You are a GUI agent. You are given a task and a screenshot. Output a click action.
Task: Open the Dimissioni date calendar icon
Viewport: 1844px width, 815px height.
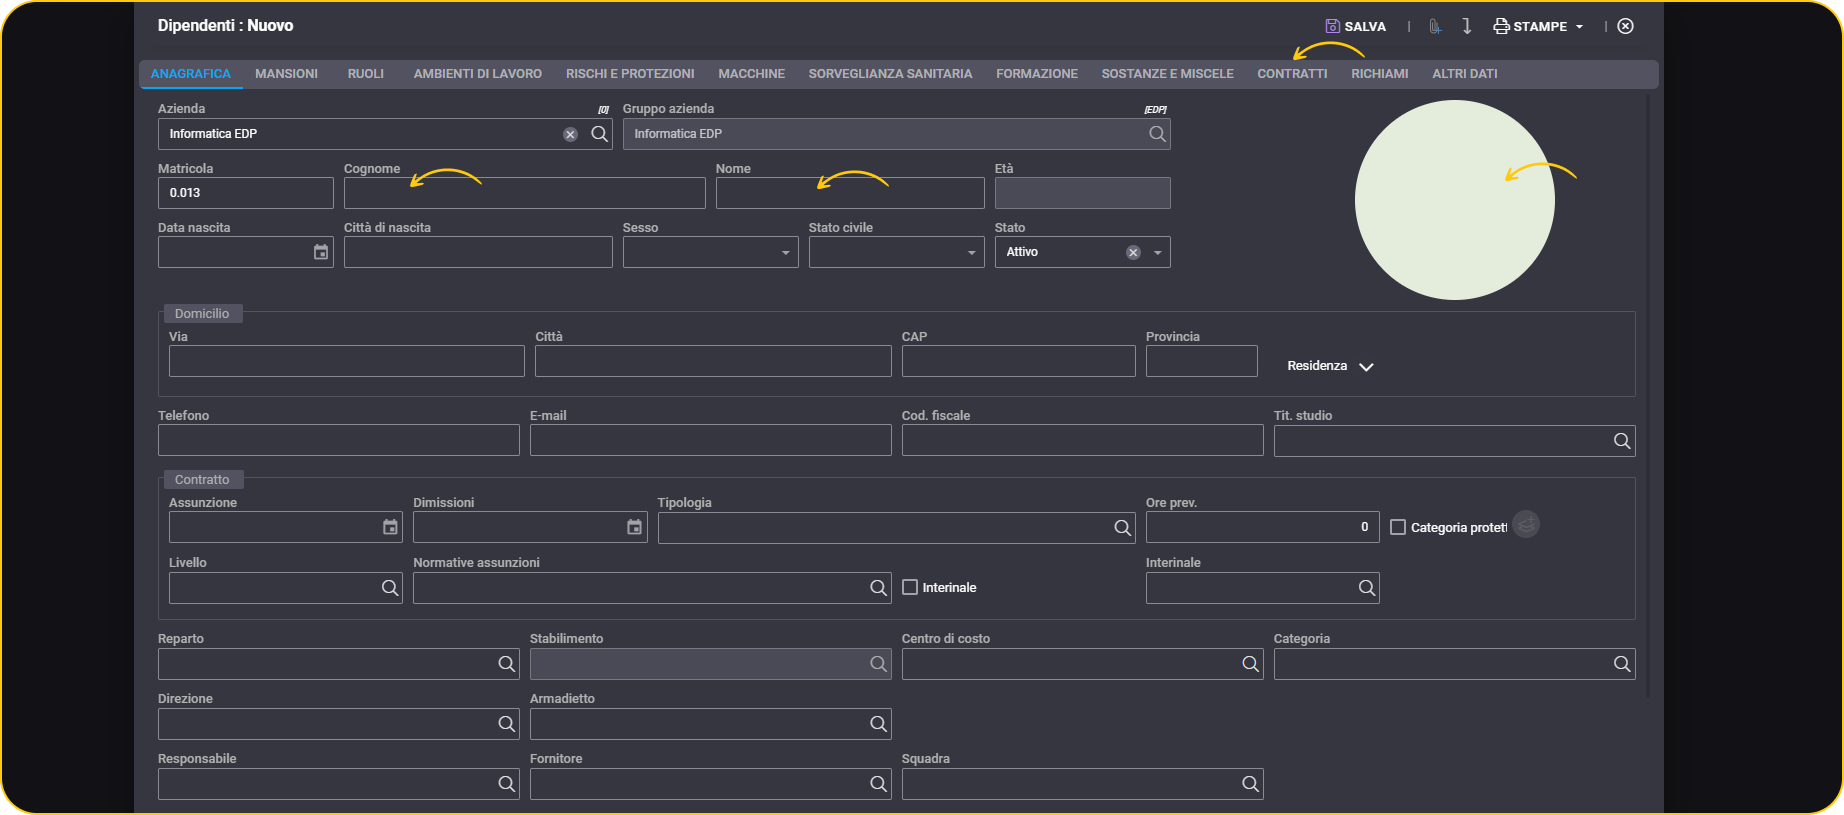634,527
